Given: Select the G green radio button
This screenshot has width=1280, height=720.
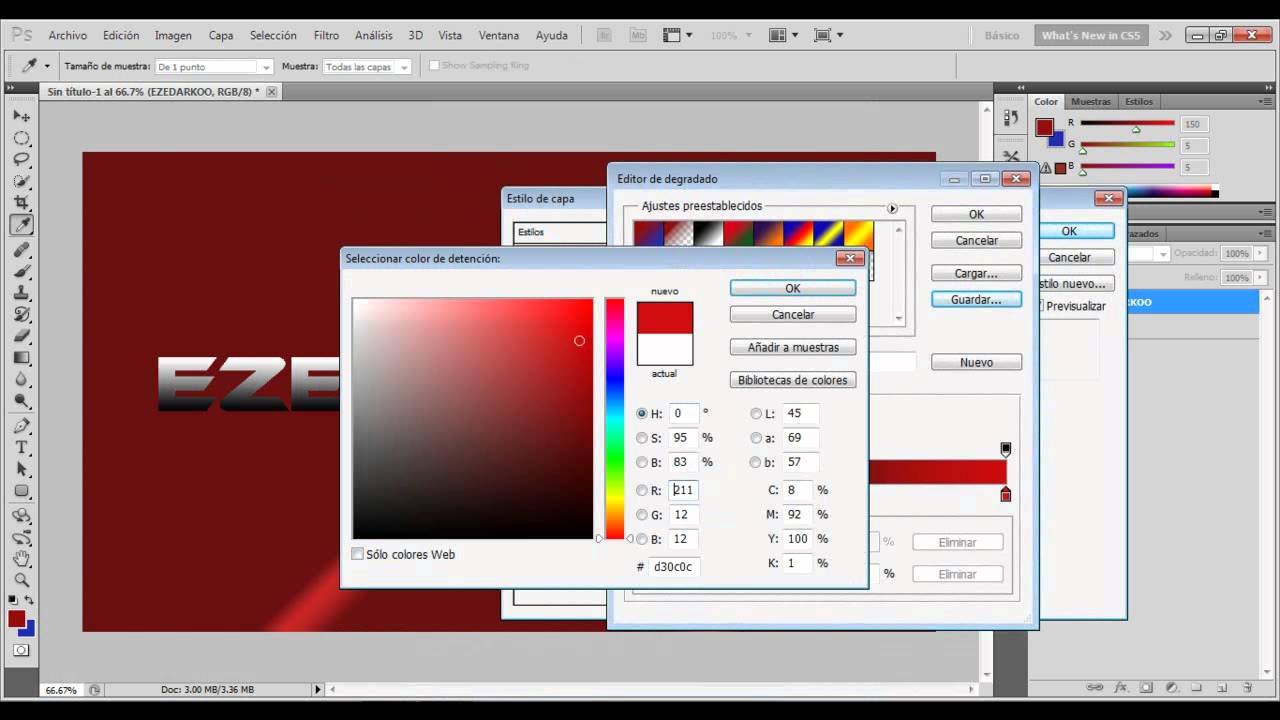Looking at the screenshot, I should point(642,514).
